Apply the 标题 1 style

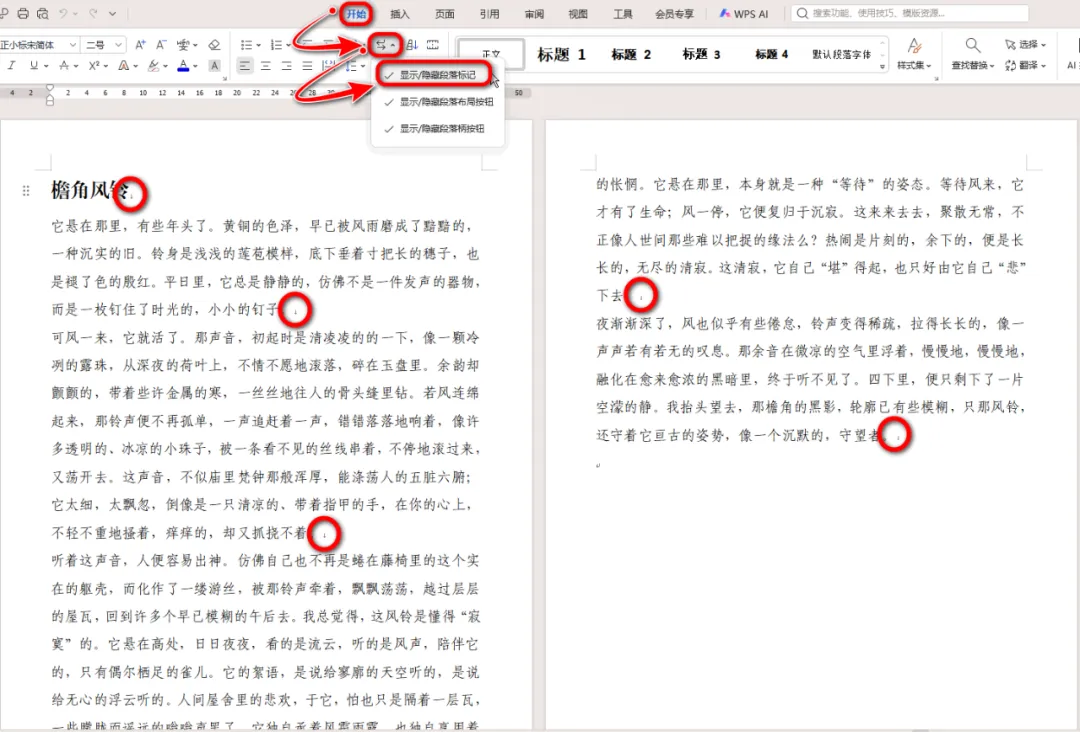(561, 54)
